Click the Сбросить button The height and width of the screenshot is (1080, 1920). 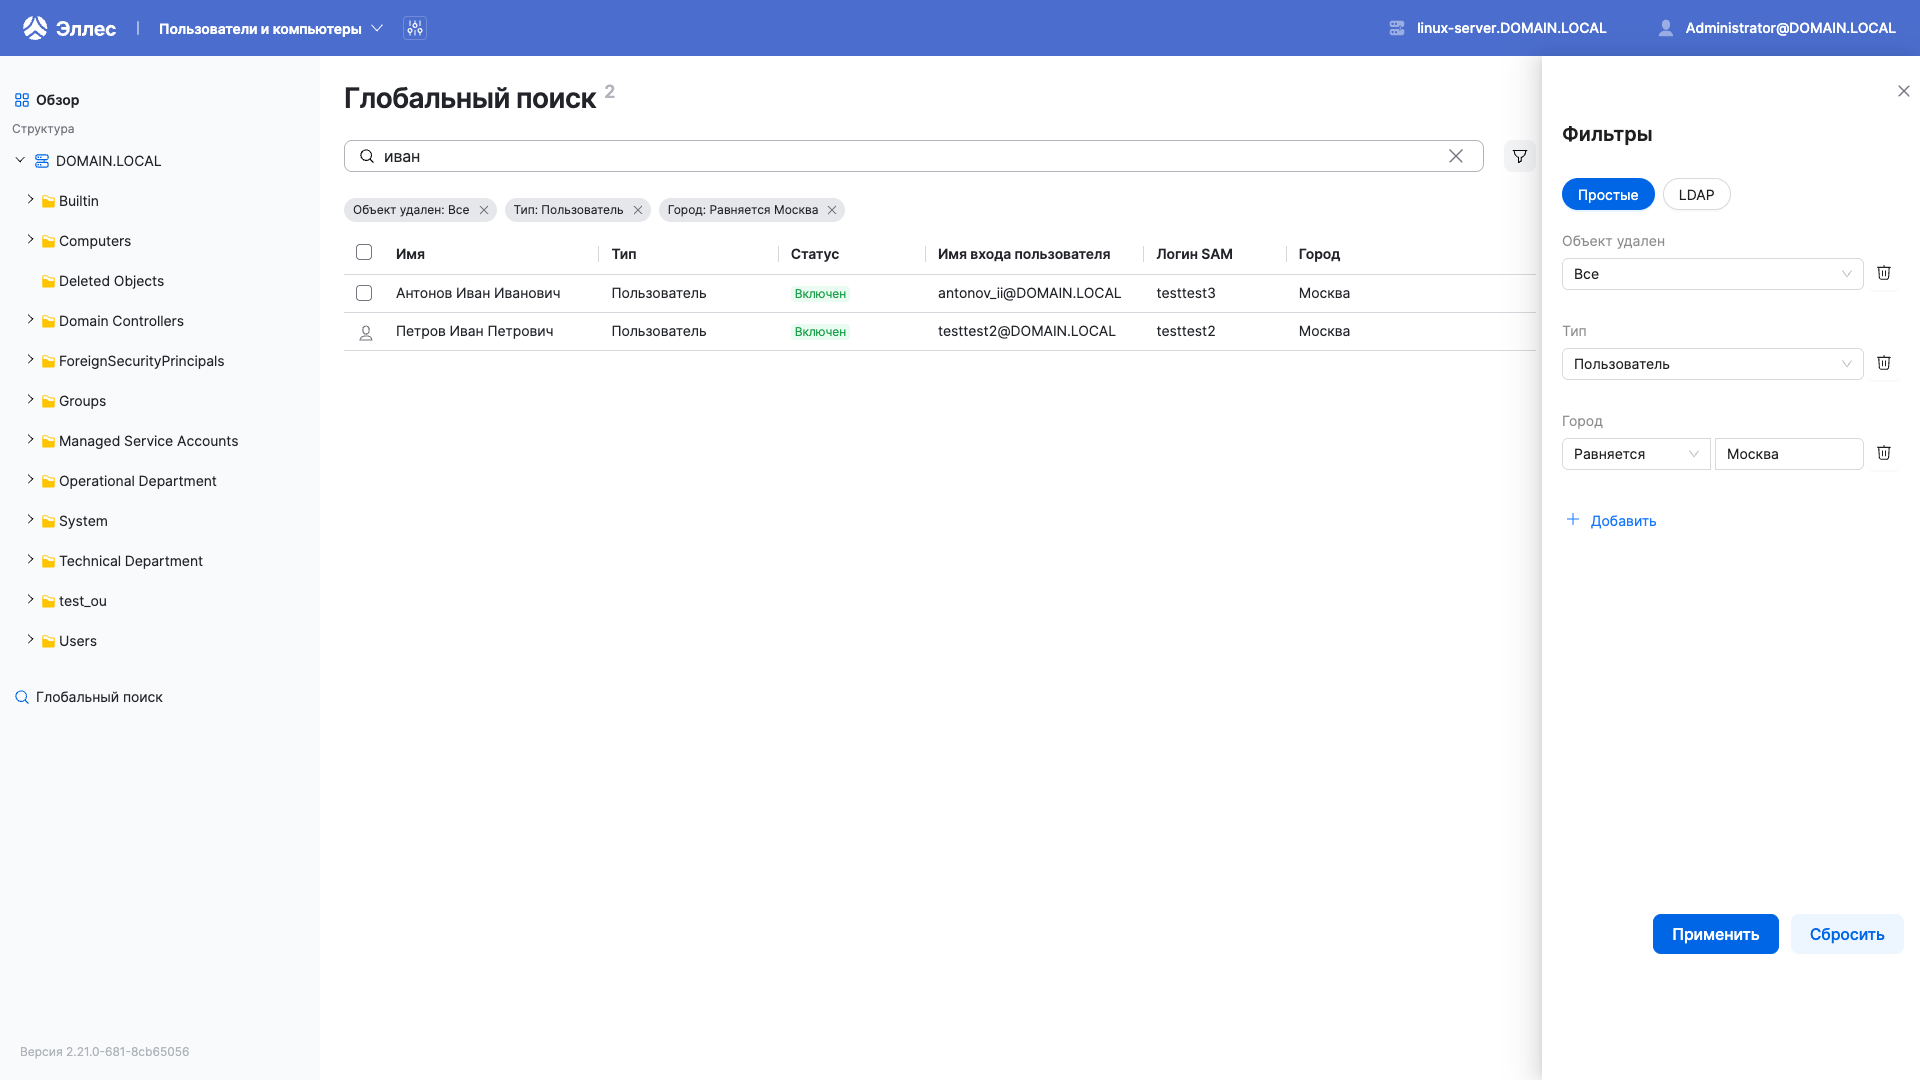pos(1846,934)
